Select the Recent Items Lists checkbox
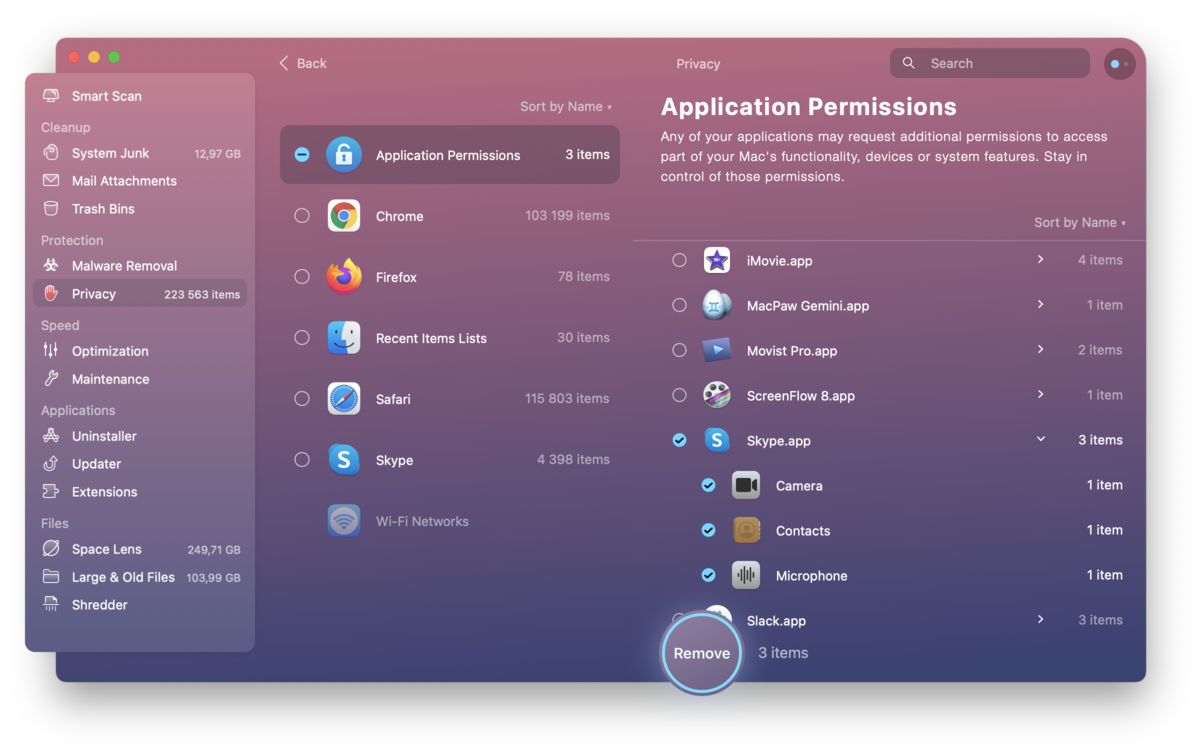1202x756 pixels. click(x=302, y=338)
